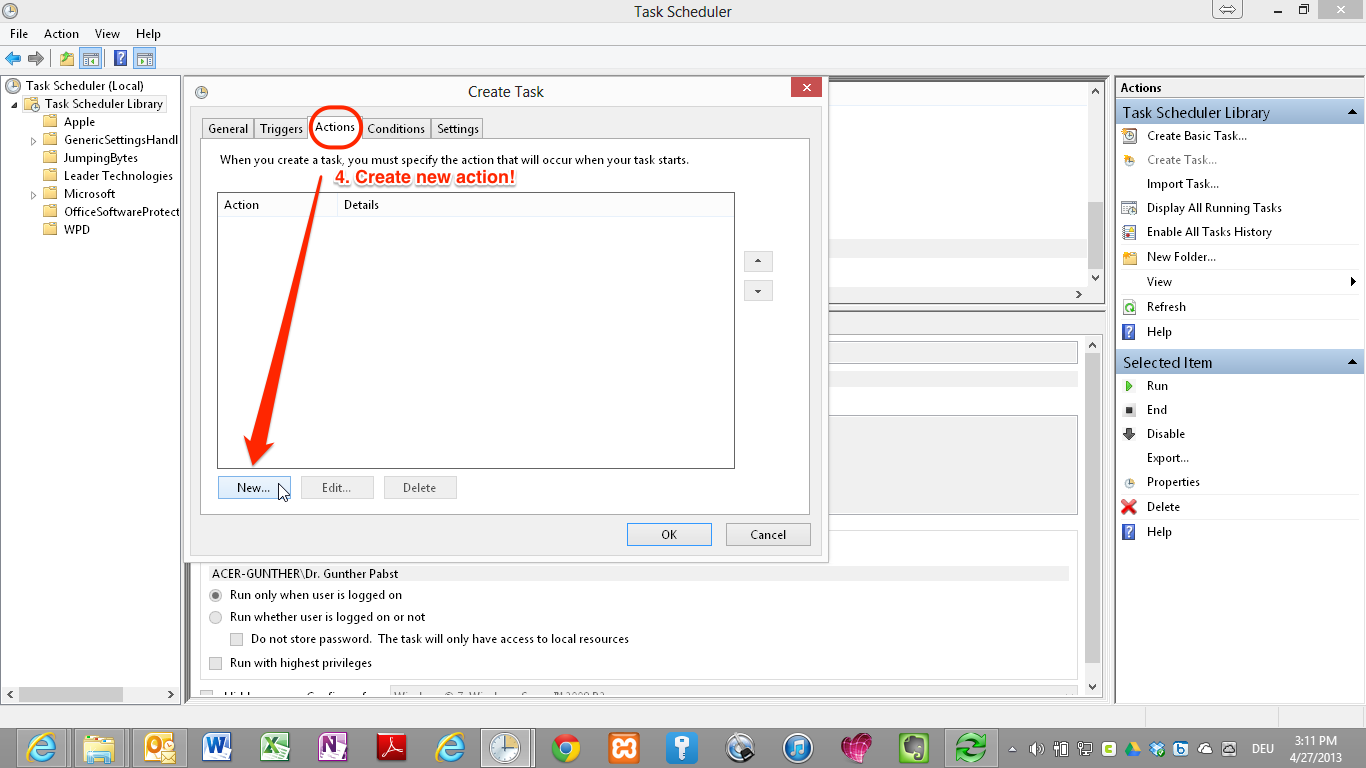1366x768 pixels.
Task: Click the move action down arrow button
Action: [758, 291]
